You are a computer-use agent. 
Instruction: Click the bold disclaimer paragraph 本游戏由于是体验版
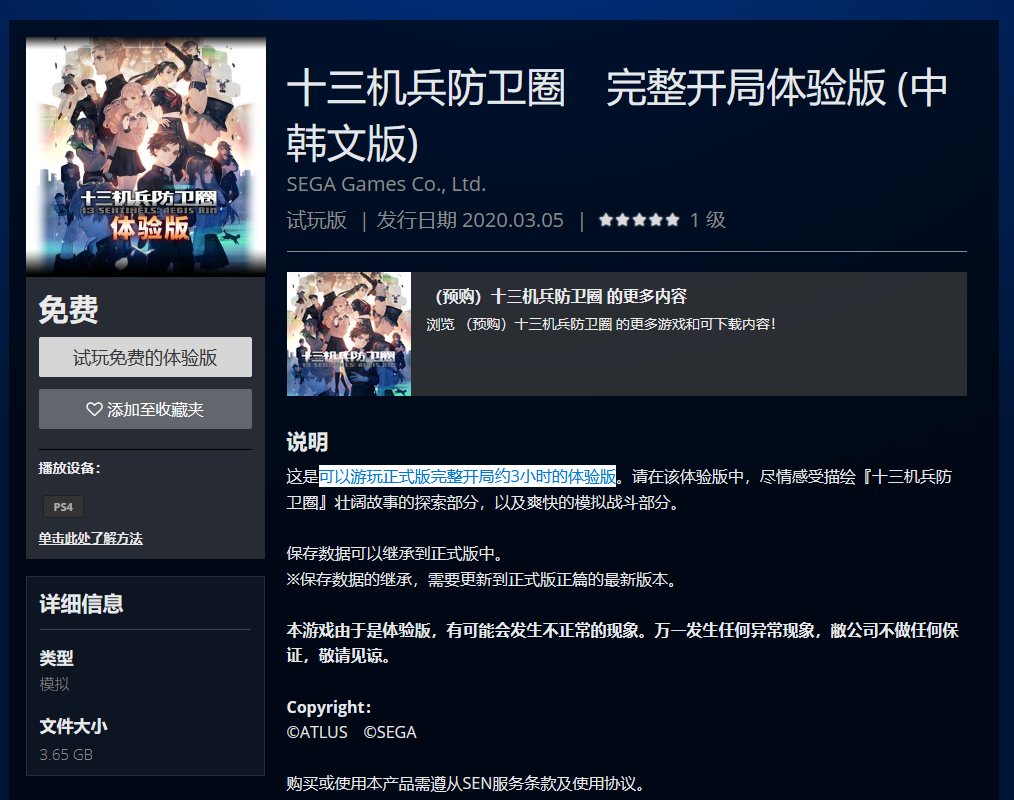point(623,643)
